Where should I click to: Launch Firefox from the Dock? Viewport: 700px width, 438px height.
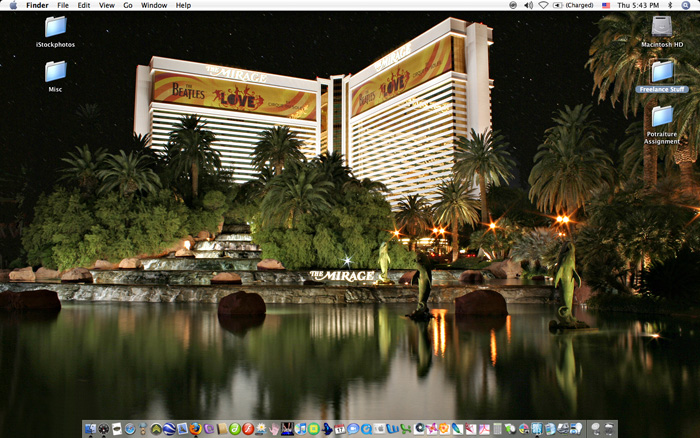tap(195, 429)
